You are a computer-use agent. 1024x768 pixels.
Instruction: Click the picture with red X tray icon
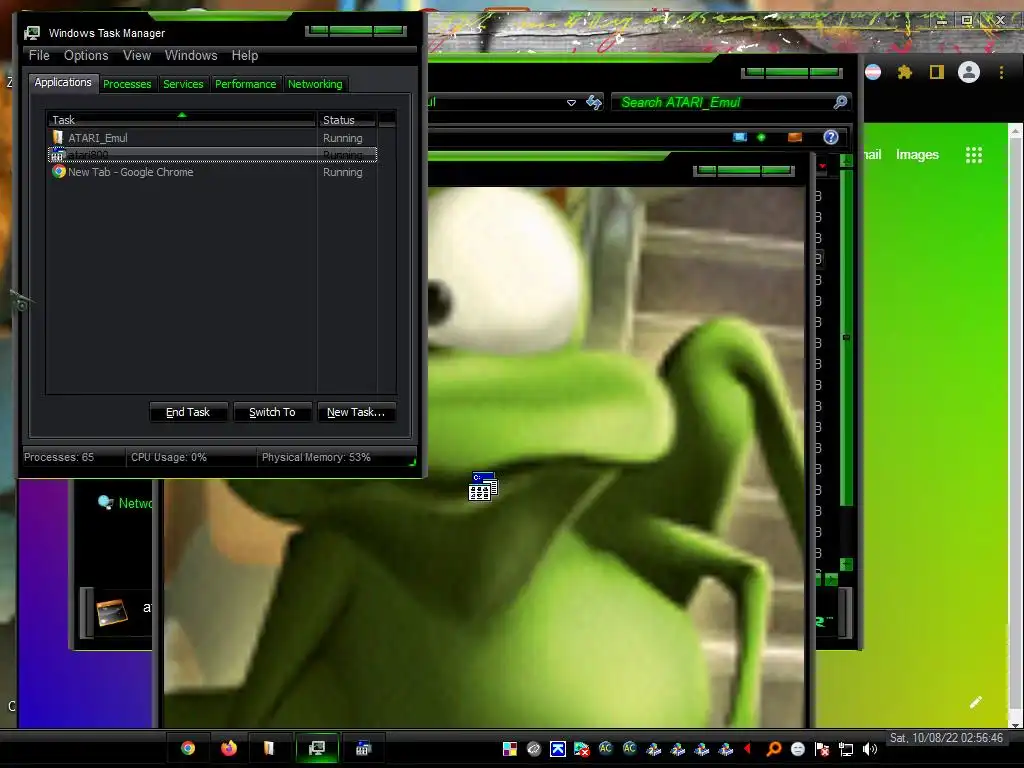pyautogui.click(x=581, y=749)
